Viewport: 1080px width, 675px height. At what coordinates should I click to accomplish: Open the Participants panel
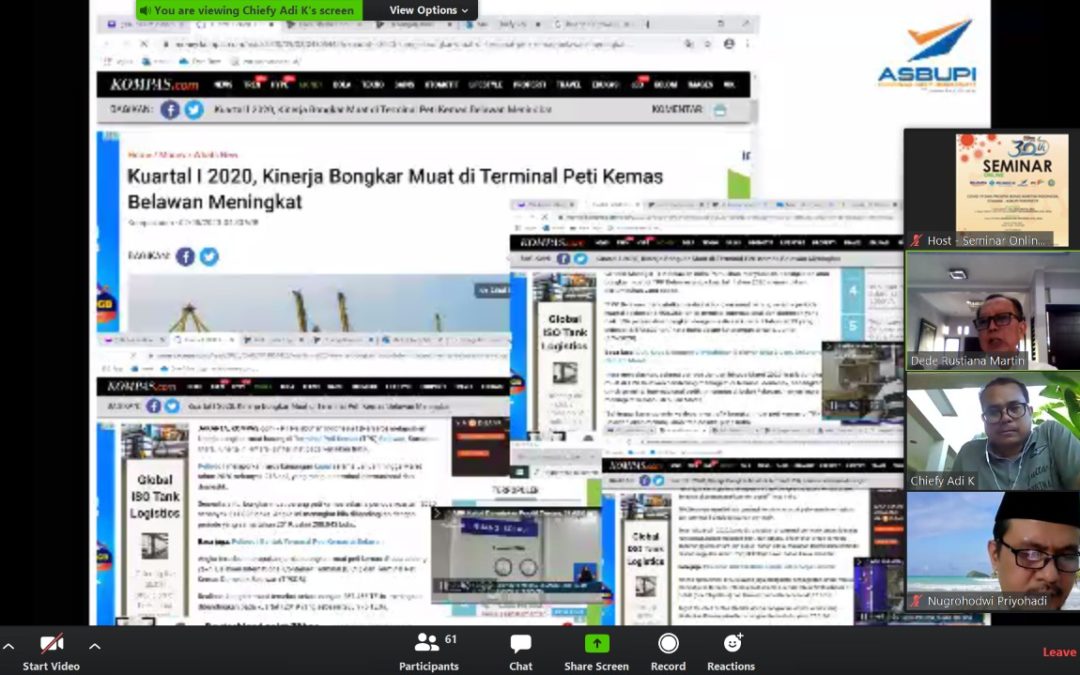pyautogui.click(x=428, y=652)
